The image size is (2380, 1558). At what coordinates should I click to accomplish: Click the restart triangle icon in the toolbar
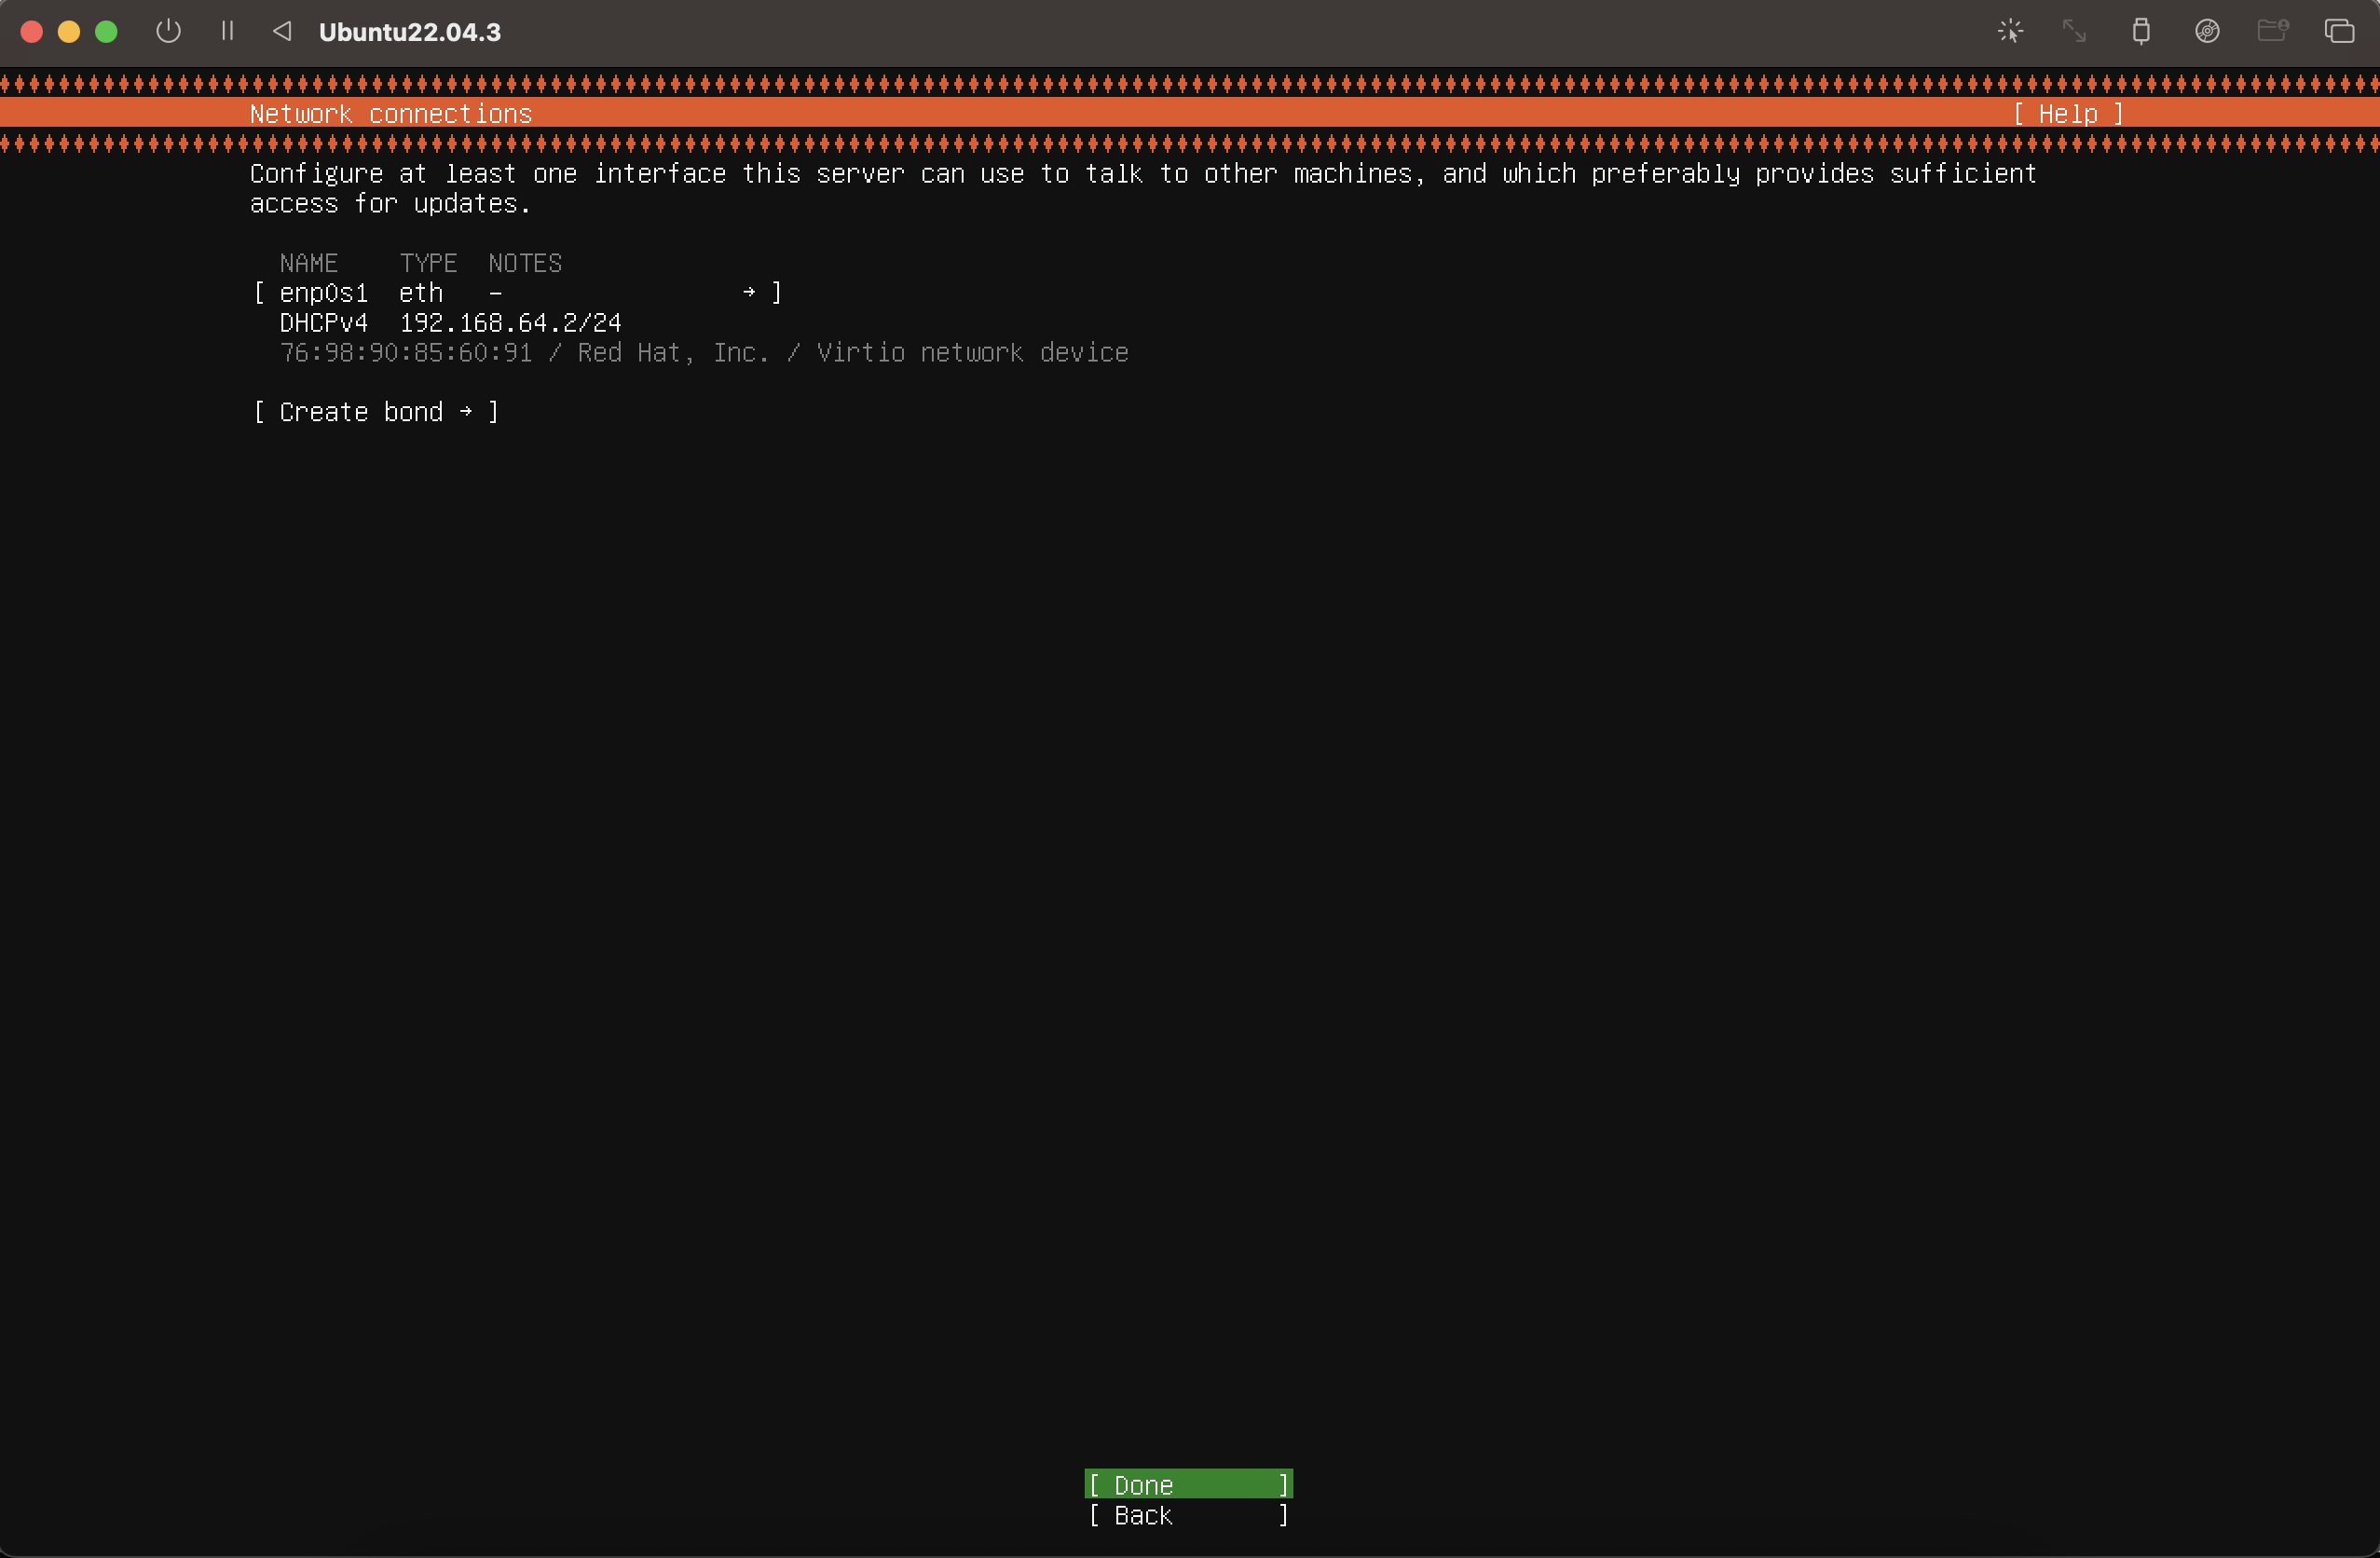click(x=283, y=32)
